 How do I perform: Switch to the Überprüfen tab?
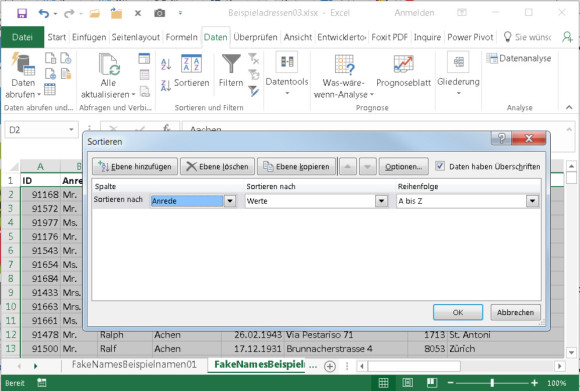coord(255,37)
